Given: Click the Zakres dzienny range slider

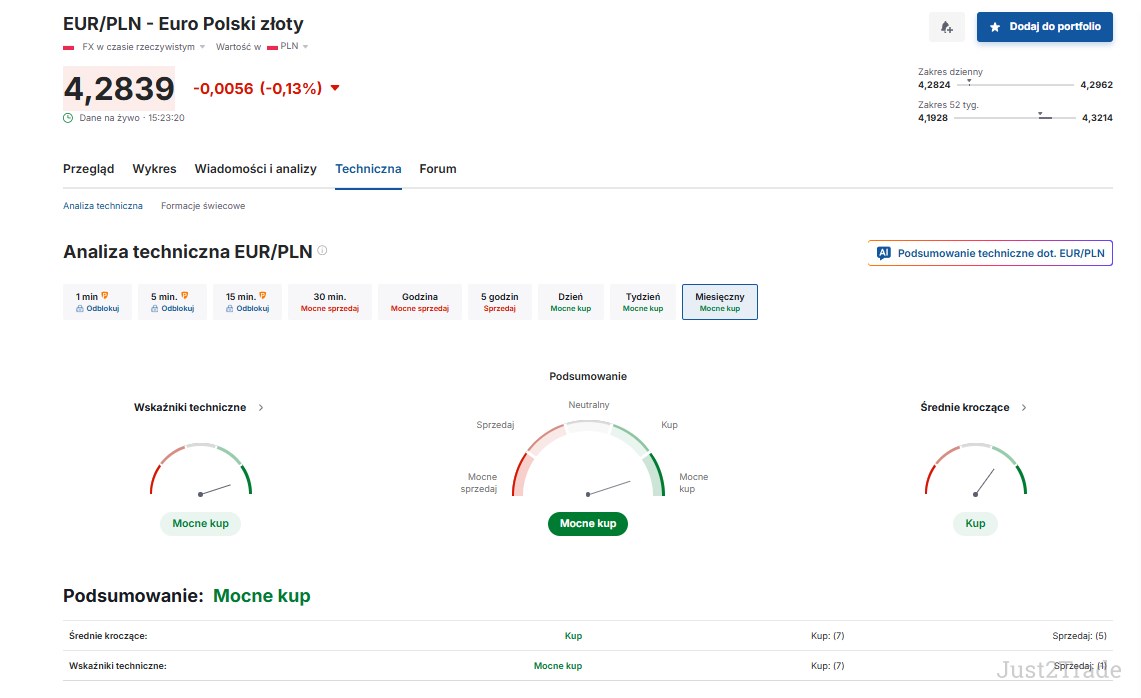Looking at the screenshot, I should point(1015,84).
